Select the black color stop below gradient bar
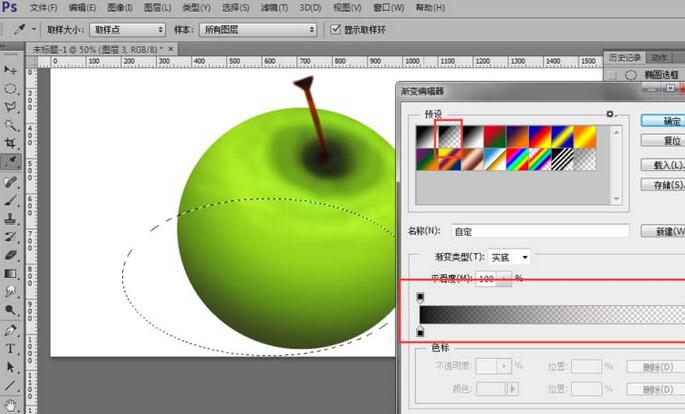 pos(420,331)
